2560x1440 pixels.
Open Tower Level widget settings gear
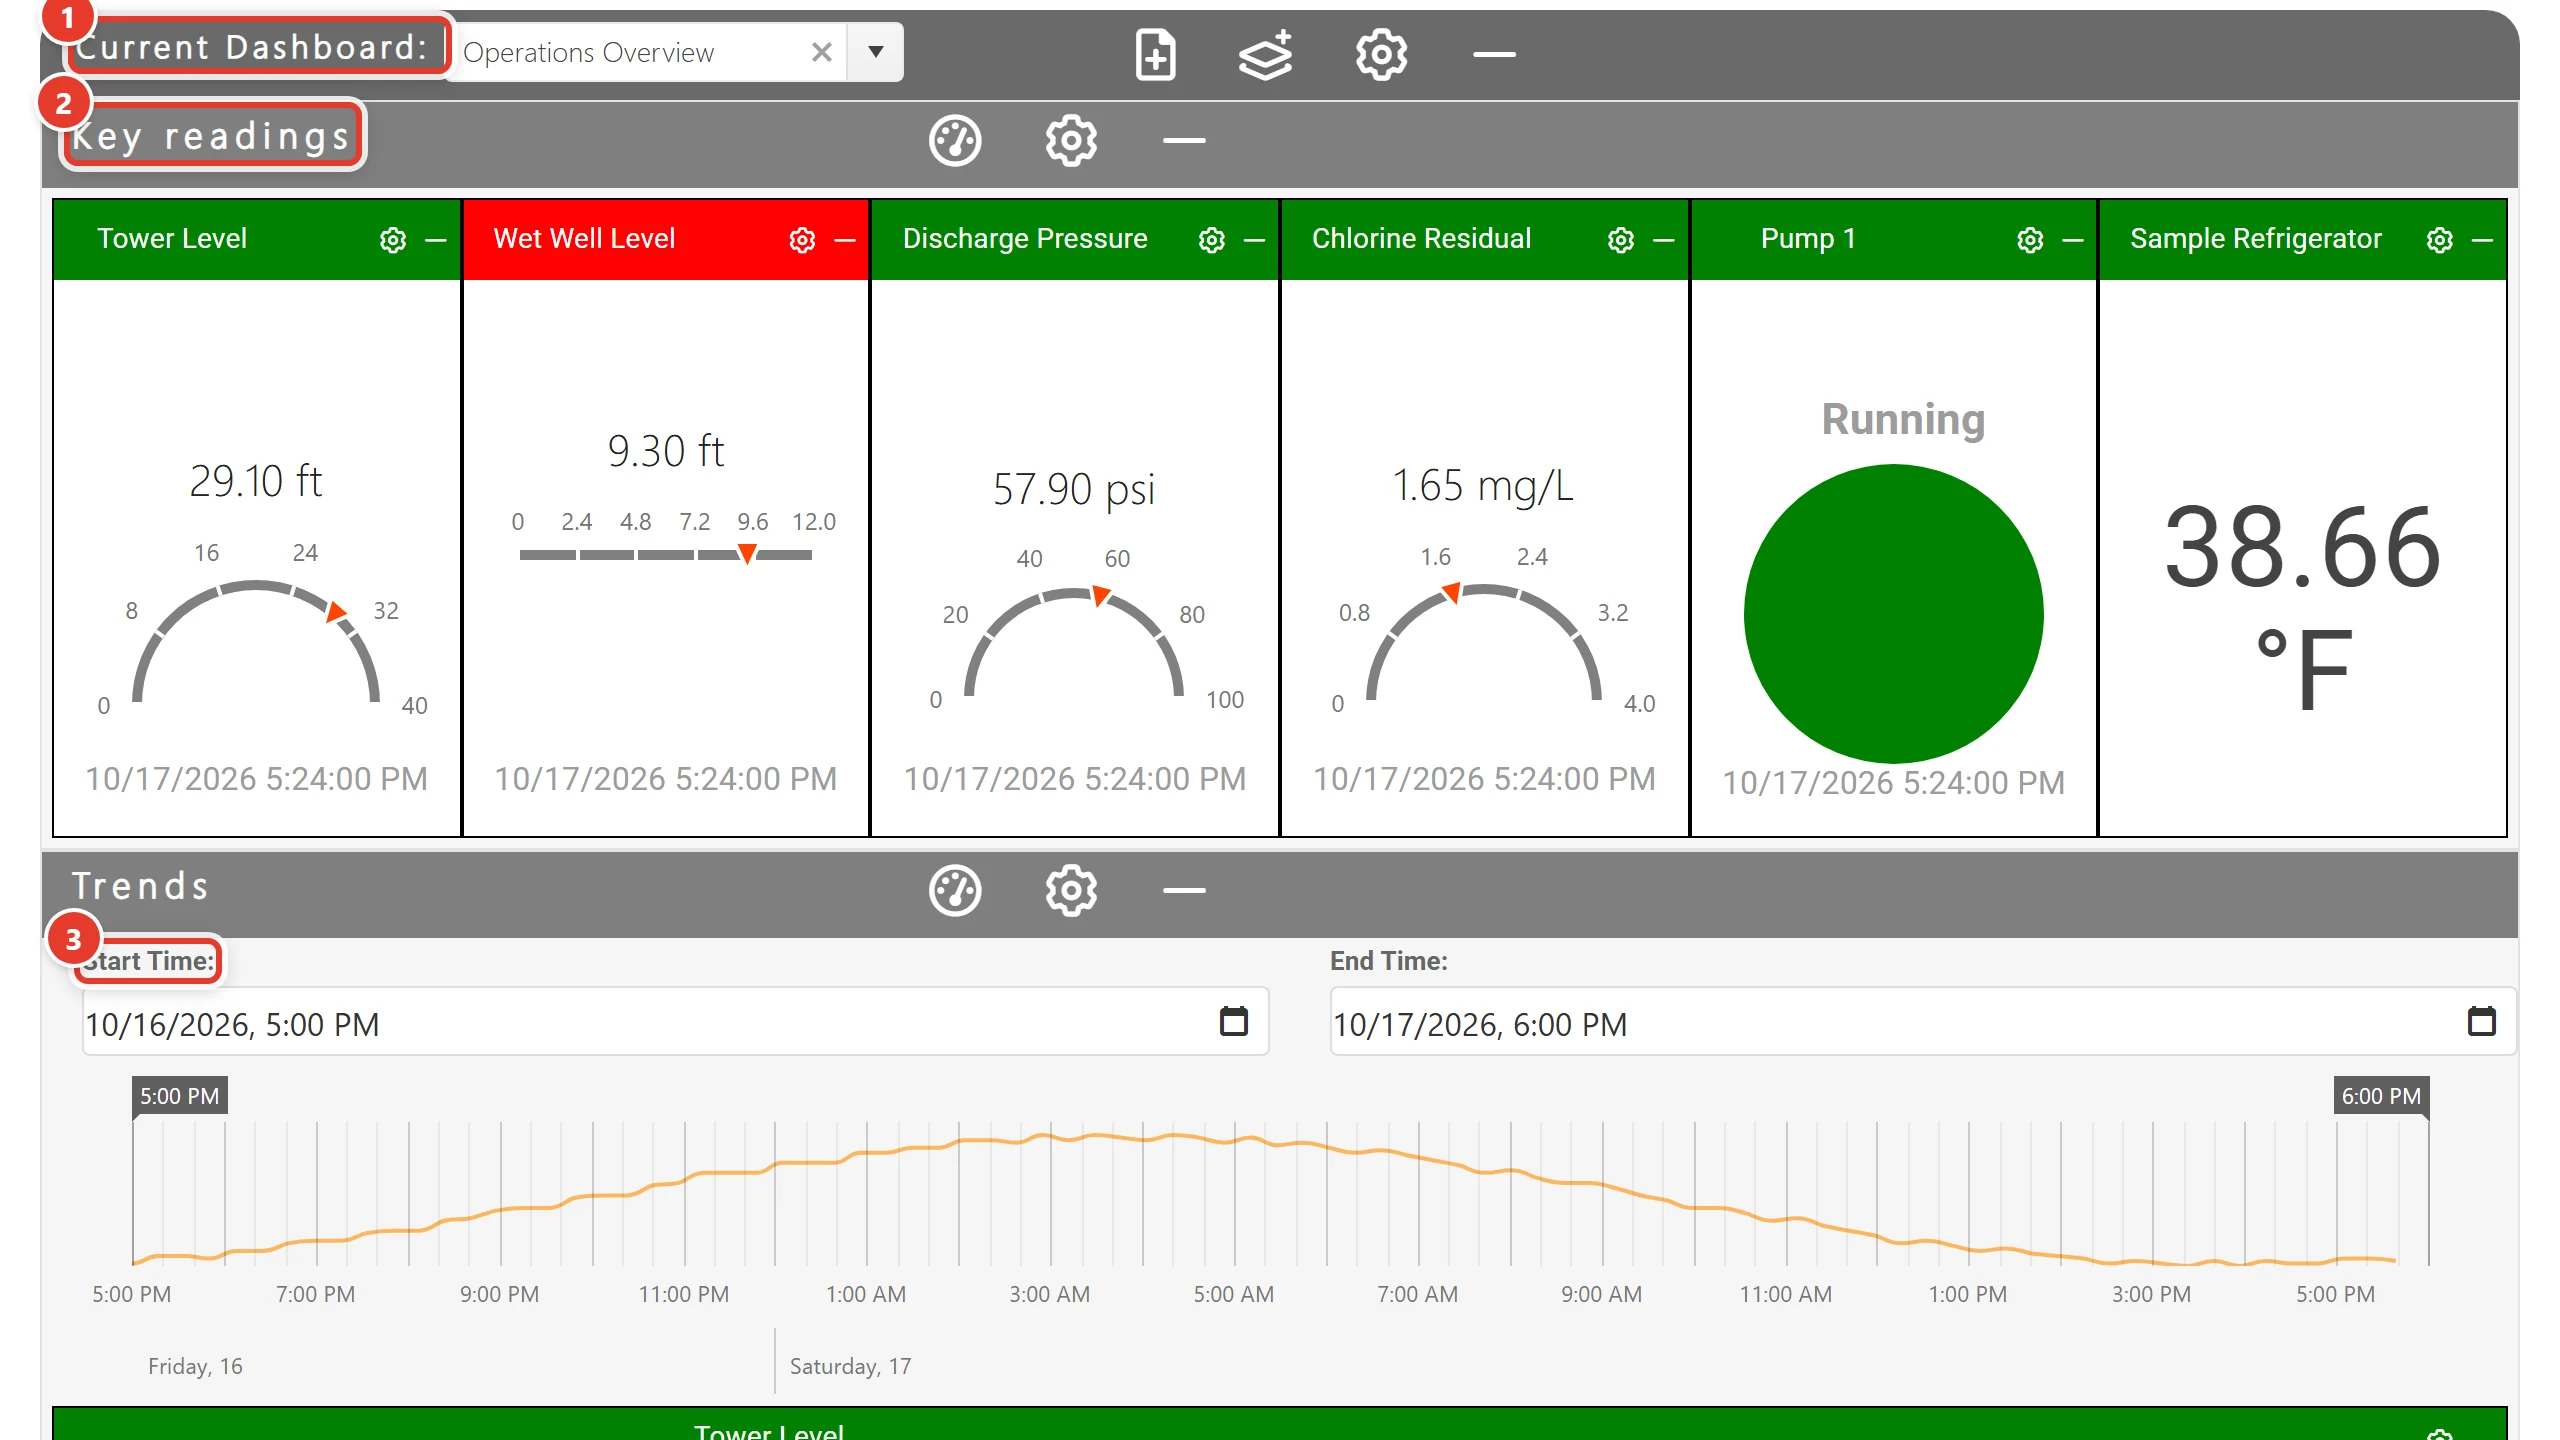[x=393, y=240]
